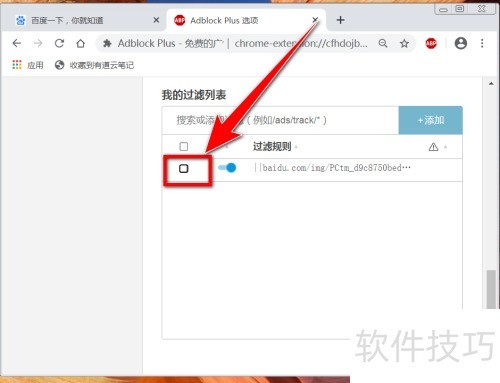
Task: Switch to Adblock Plus 选项 tab
Action: click(247, 20)
